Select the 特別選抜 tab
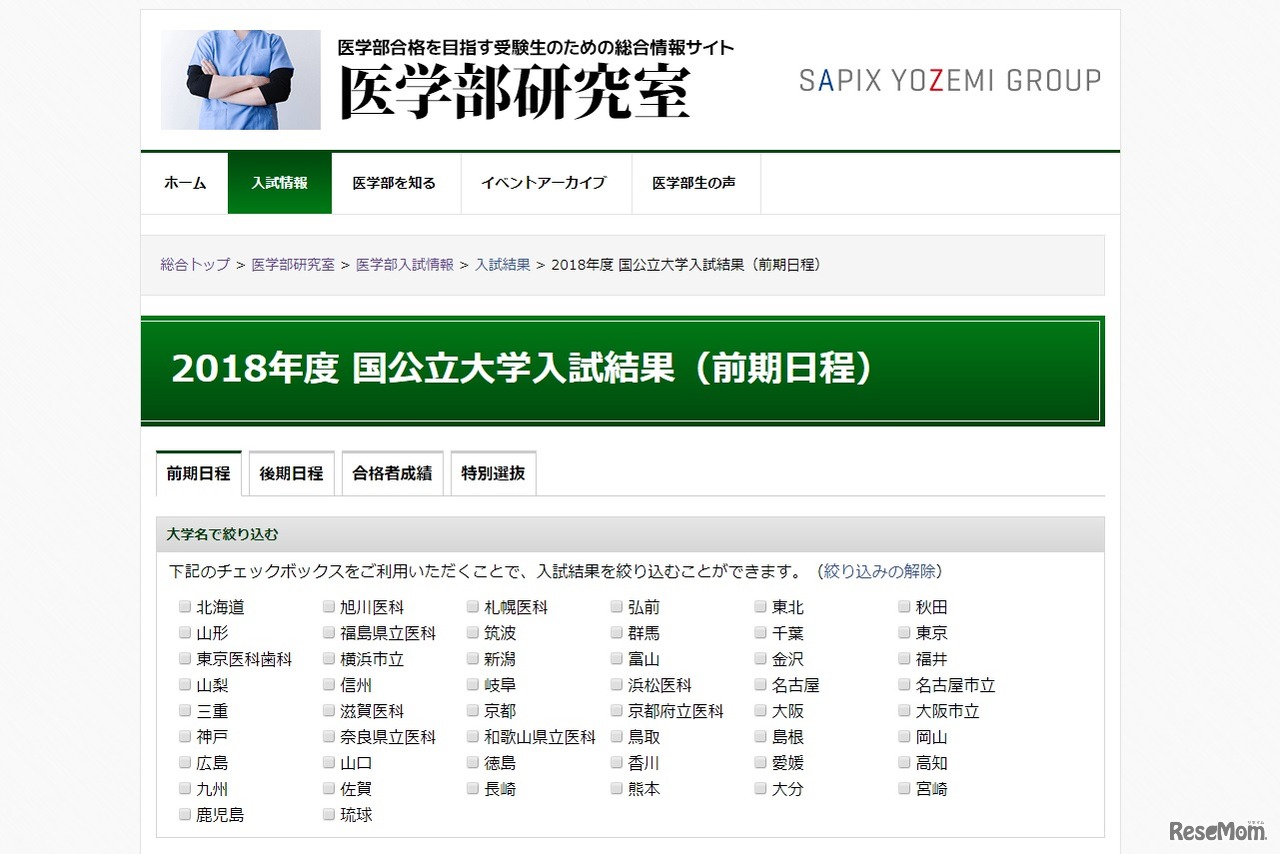The width and height of the screenshot is (1280, 854). (x=493, y=473)
